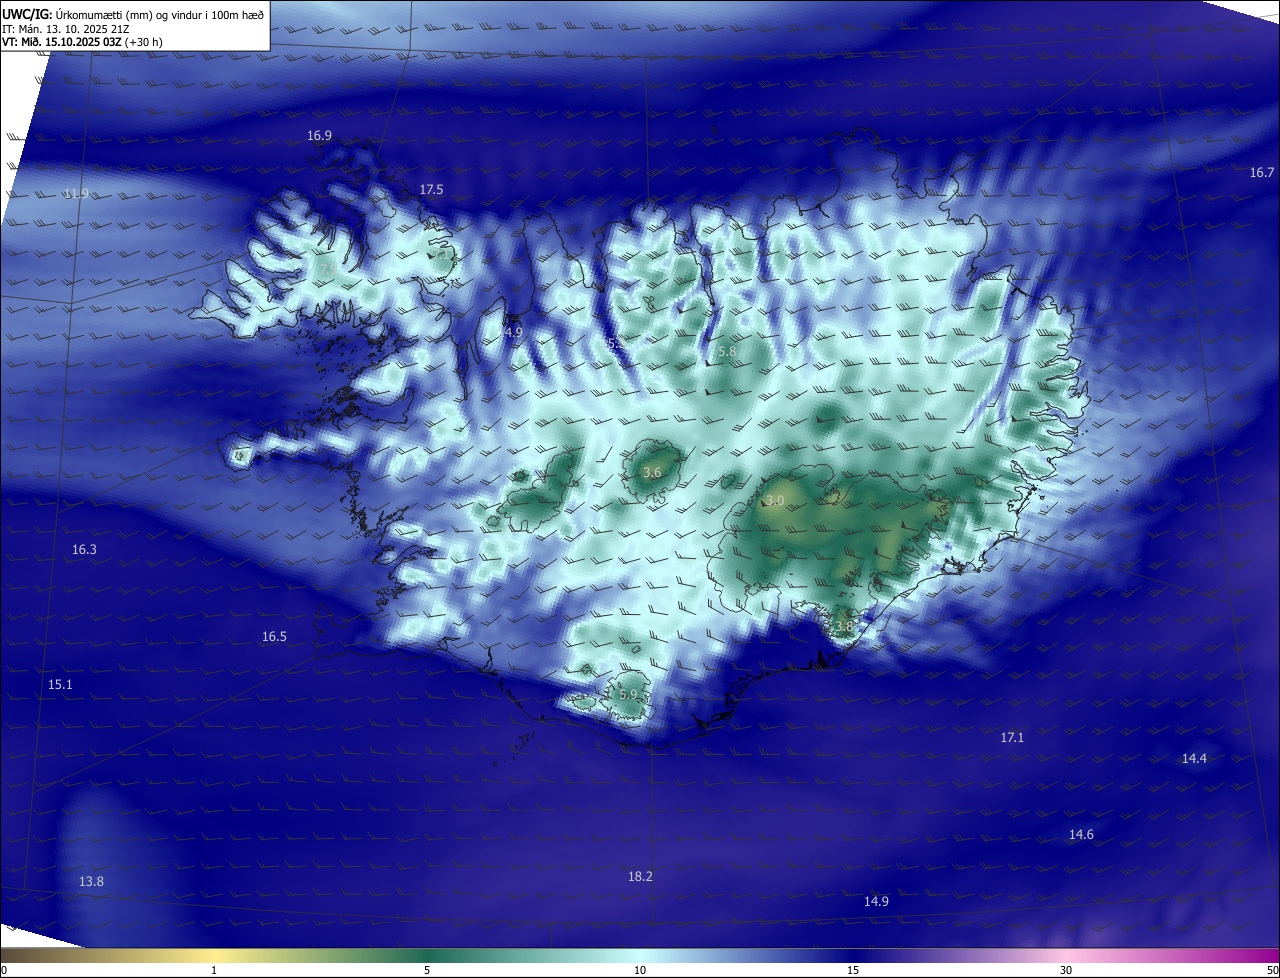Click the 16.5 value label

click(274, 636)
